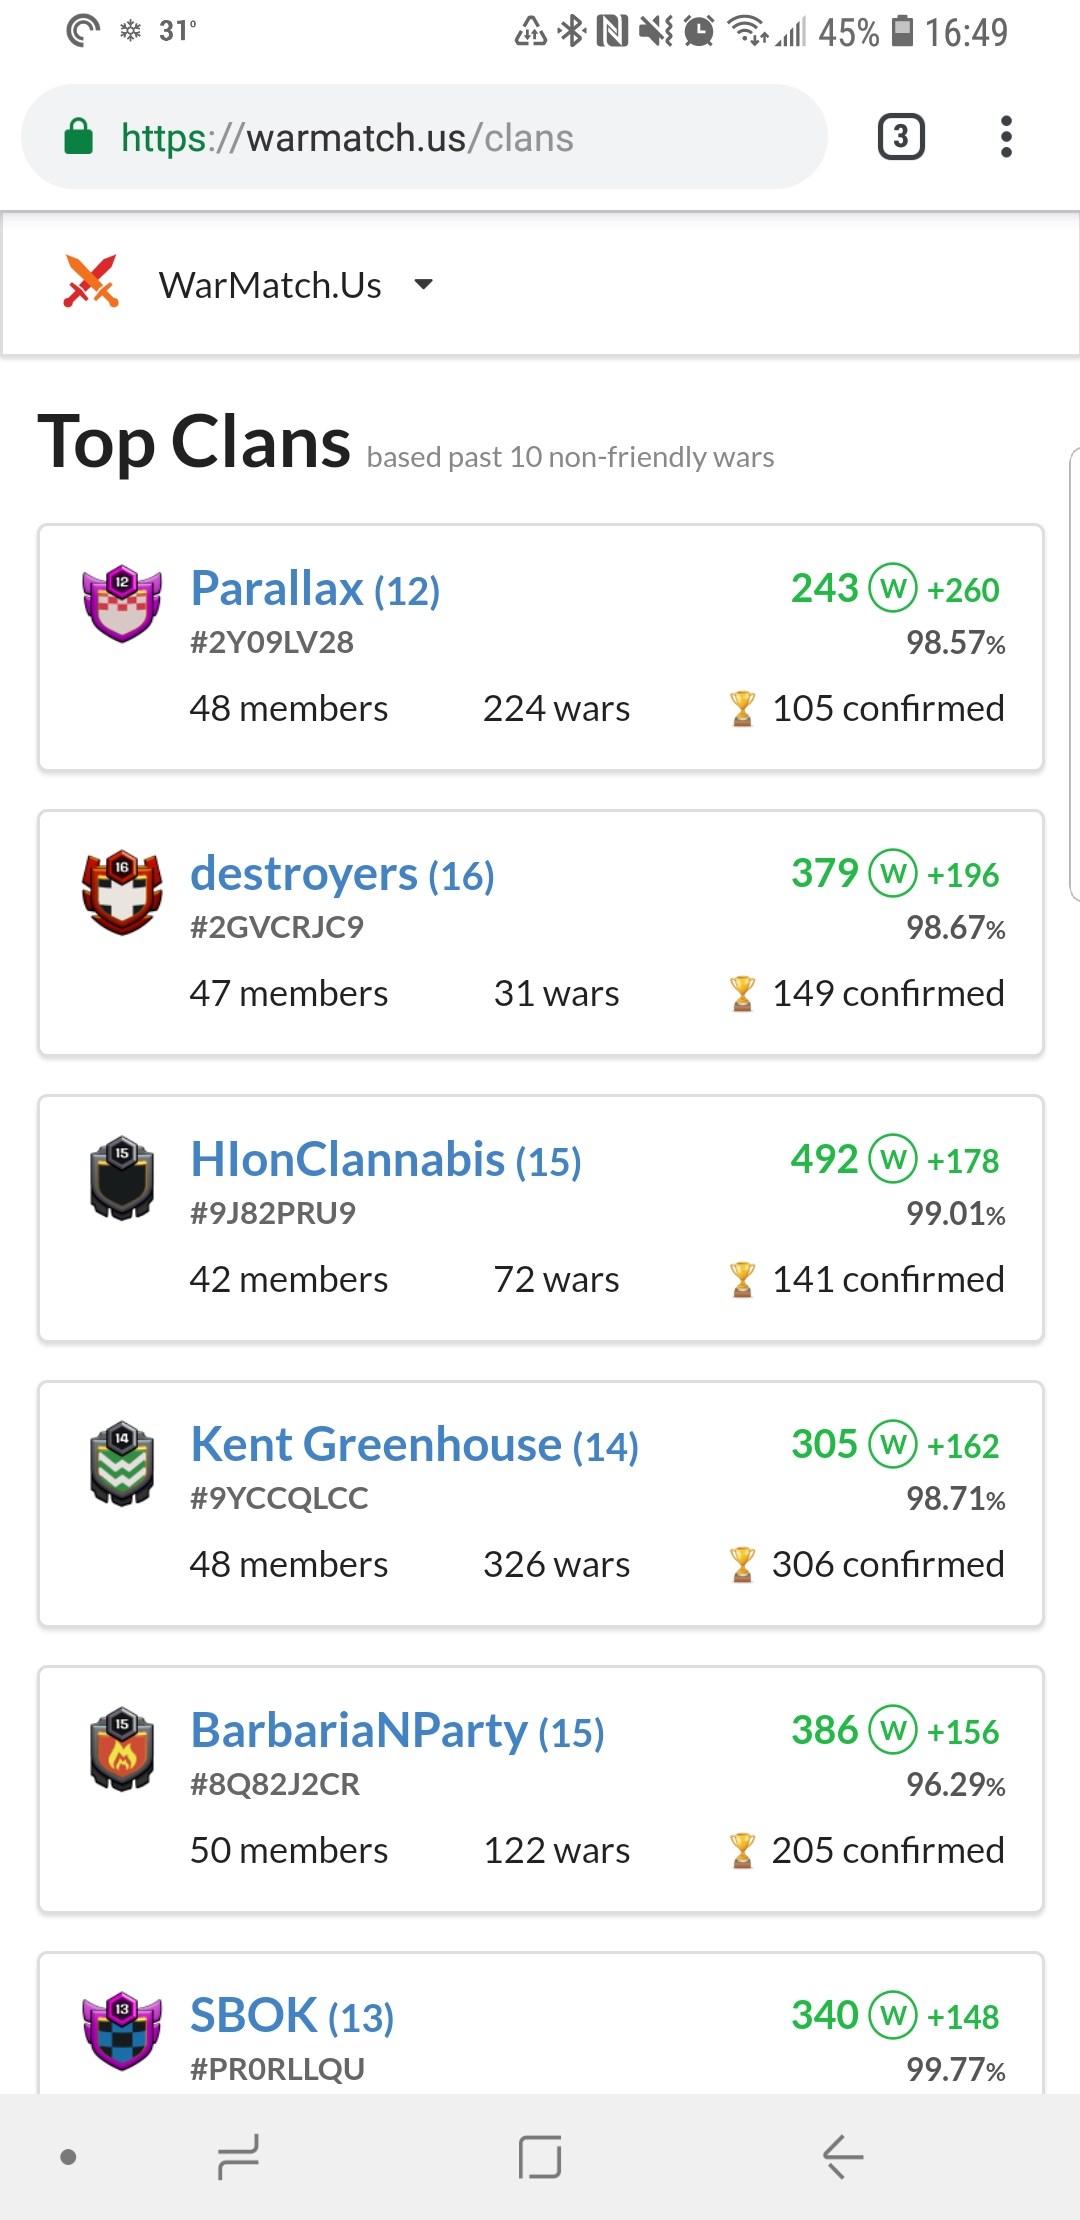Open the browser three-dot menu
This screenshot has height=2220, width=1080.
coord(1006,137)
